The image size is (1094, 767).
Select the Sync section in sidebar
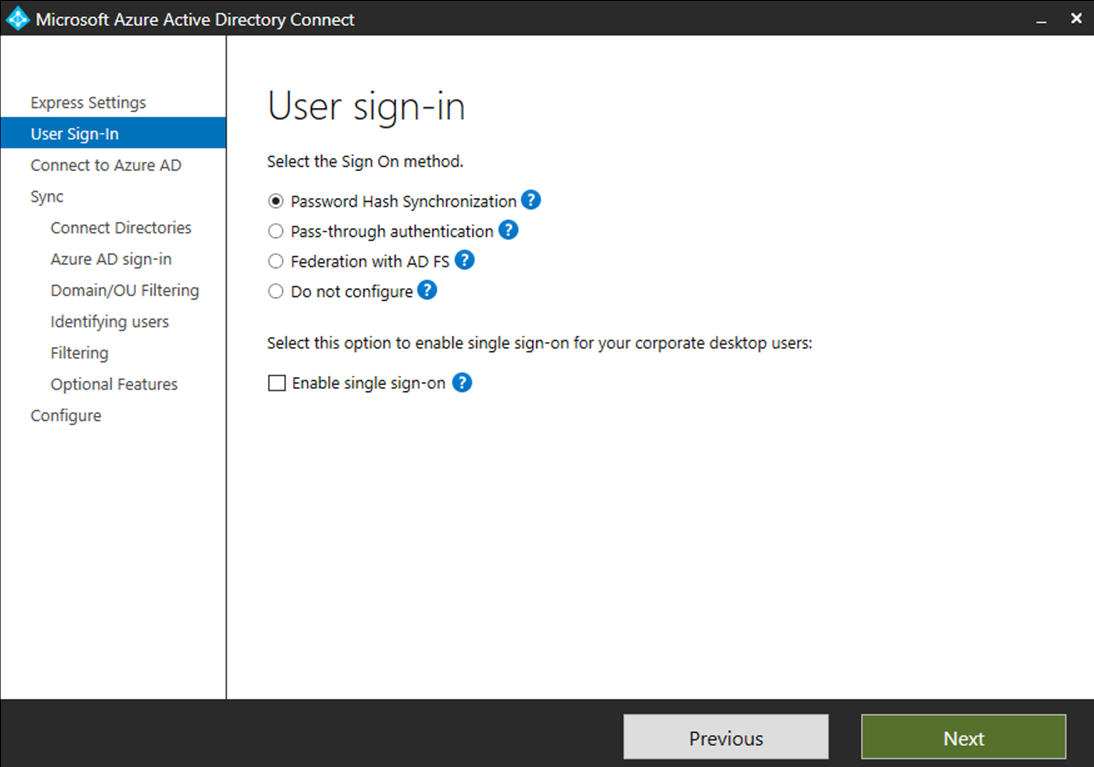(x=46, y=196)
